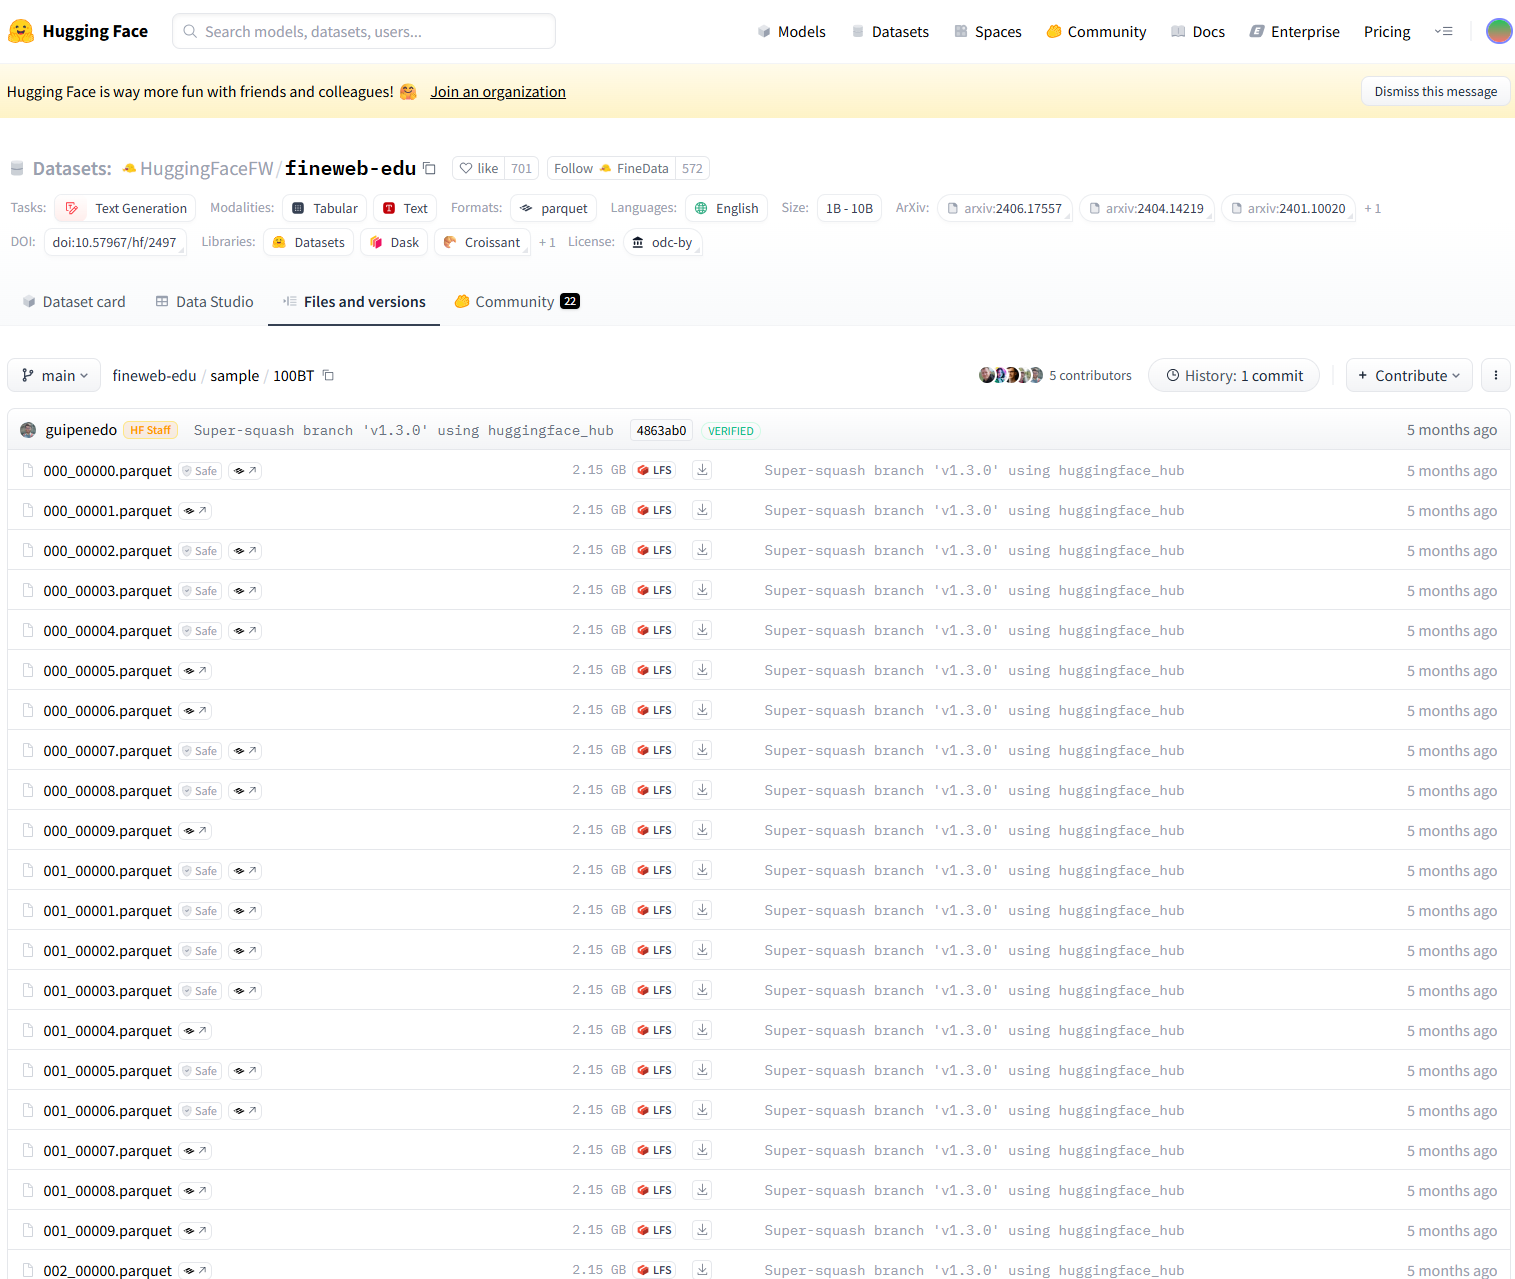
Task: Filter by the Text Generation task tag
Action: [x=126, y=208]
